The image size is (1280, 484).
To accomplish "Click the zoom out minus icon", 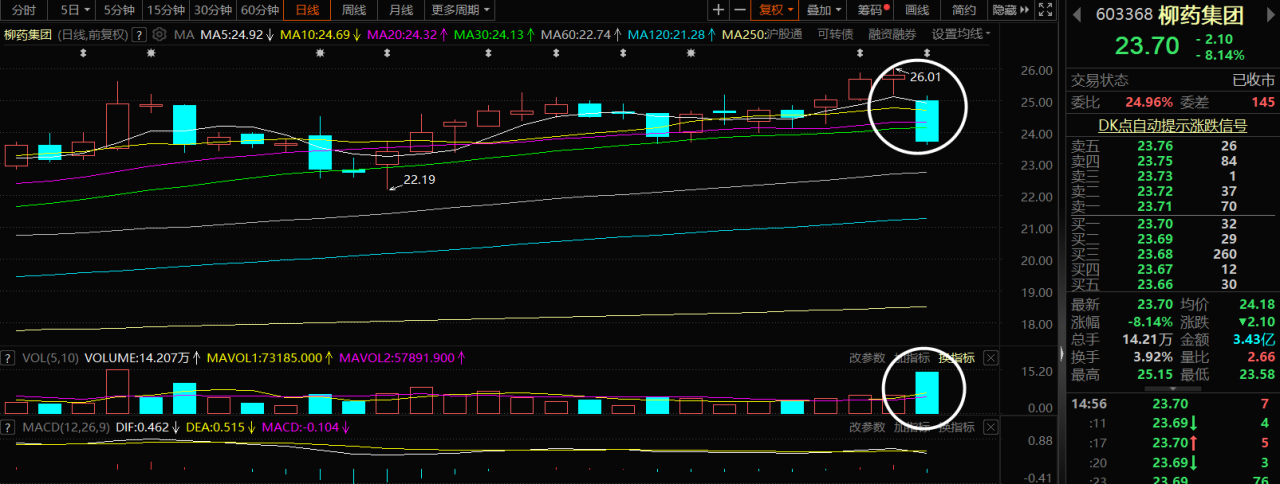I will pos(740,10).
